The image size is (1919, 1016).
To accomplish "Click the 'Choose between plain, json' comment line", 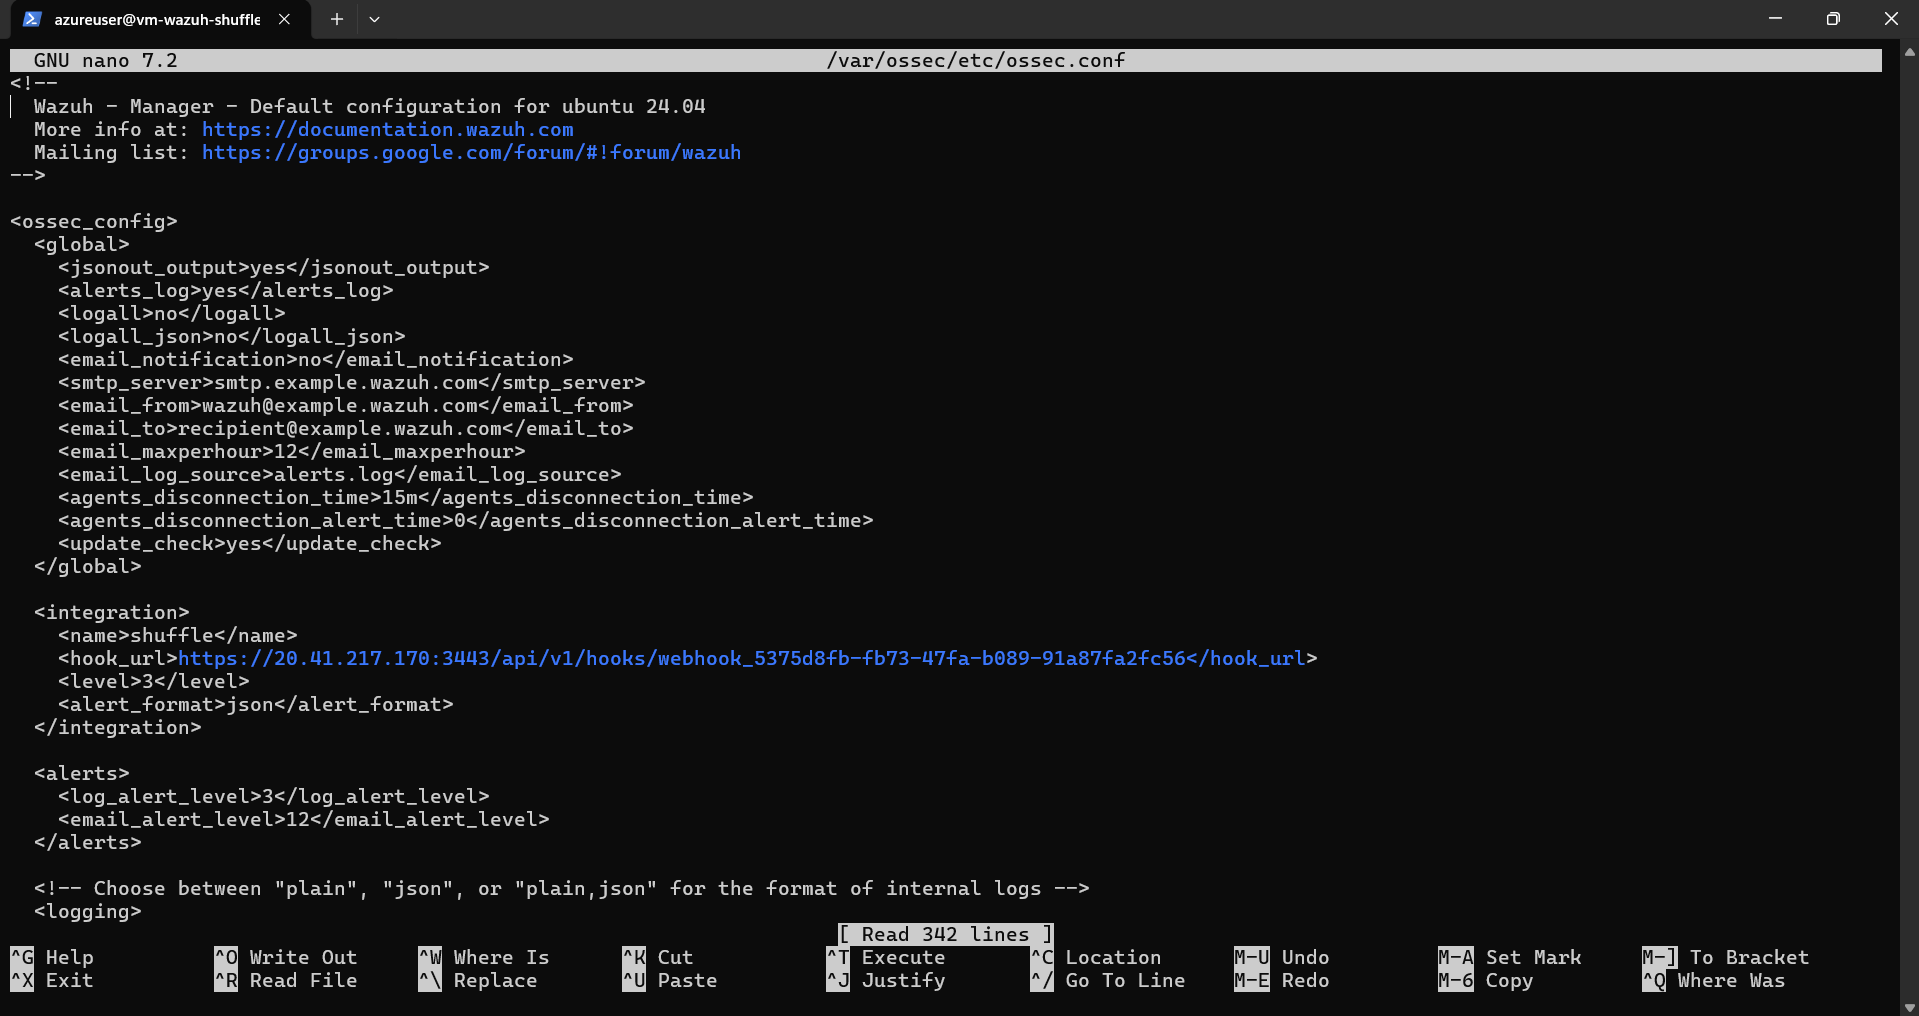I will pos(562,888).
